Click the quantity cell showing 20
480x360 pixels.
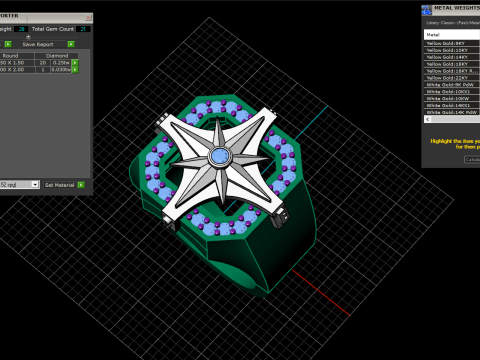[43, 63]
